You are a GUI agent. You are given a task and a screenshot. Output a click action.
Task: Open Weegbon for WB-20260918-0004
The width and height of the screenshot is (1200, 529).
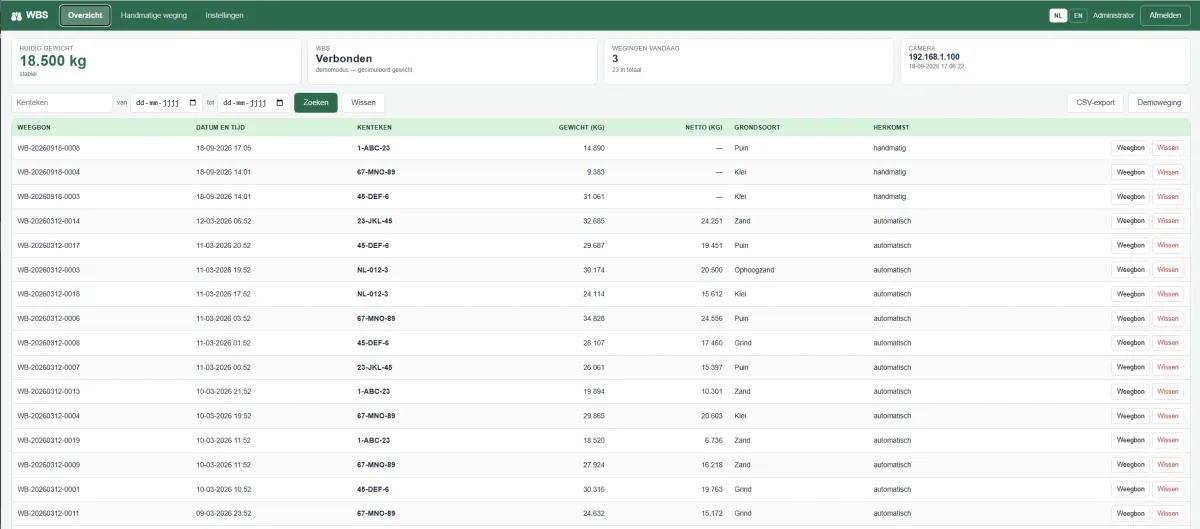click(x=1130, y=172)
